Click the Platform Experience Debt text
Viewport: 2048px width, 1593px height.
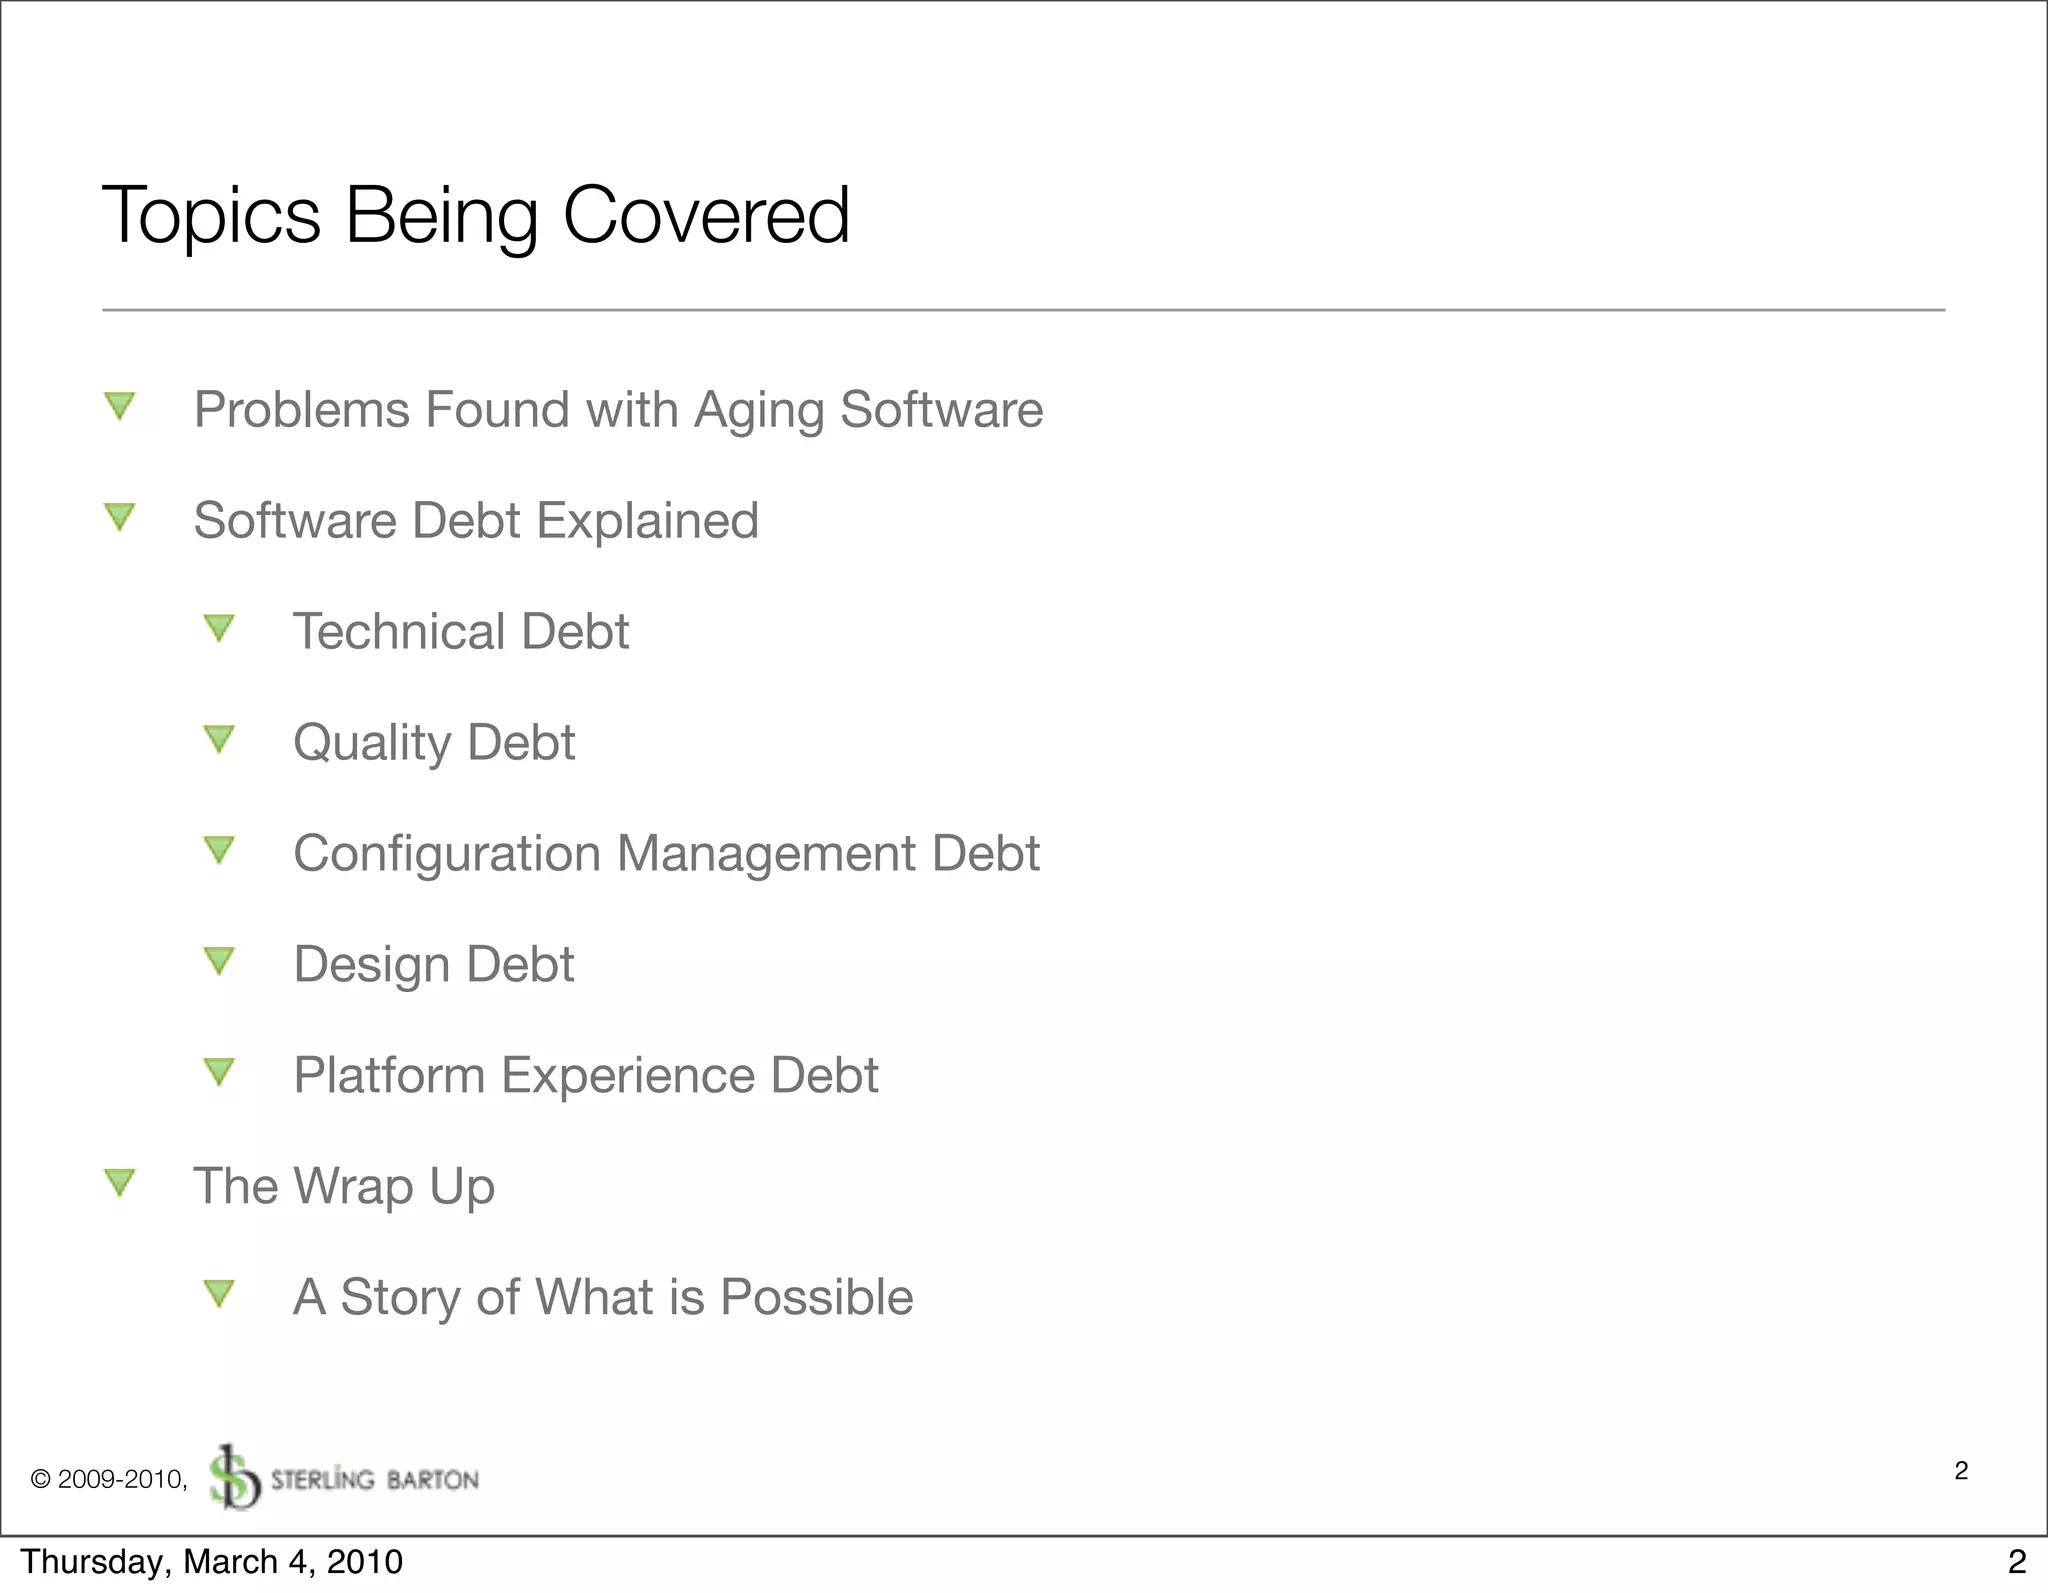[586, 1076]
